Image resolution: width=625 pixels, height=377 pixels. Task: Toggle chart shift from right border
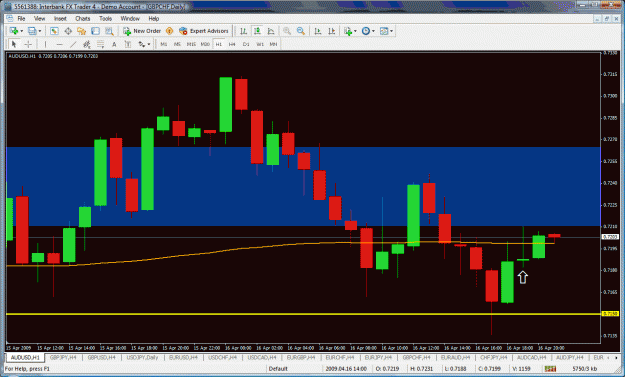pos(332,31)
